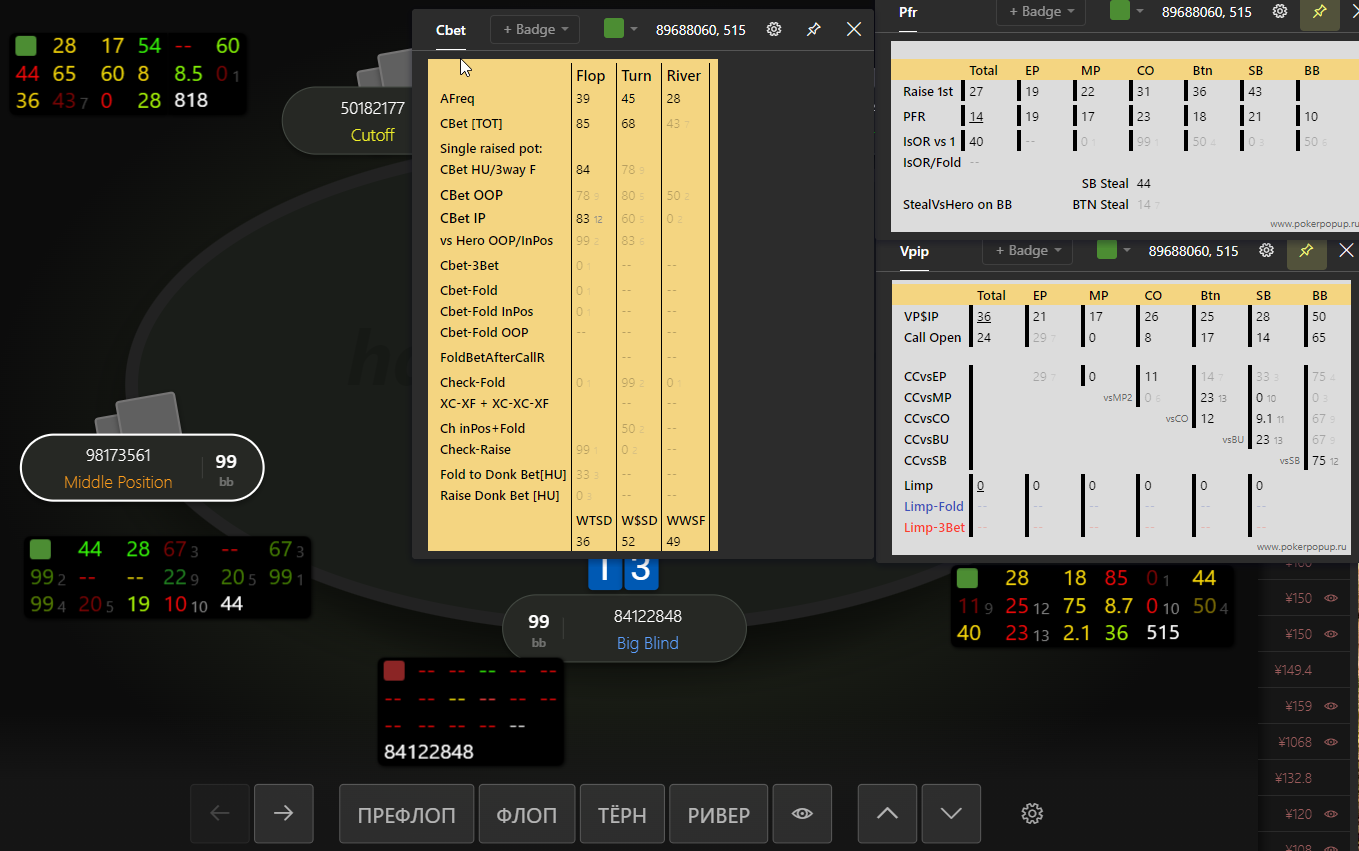Screen dimensions: 1359x851
Task: Open replayer settings gear at bottom
Action: pos(1033,814)
